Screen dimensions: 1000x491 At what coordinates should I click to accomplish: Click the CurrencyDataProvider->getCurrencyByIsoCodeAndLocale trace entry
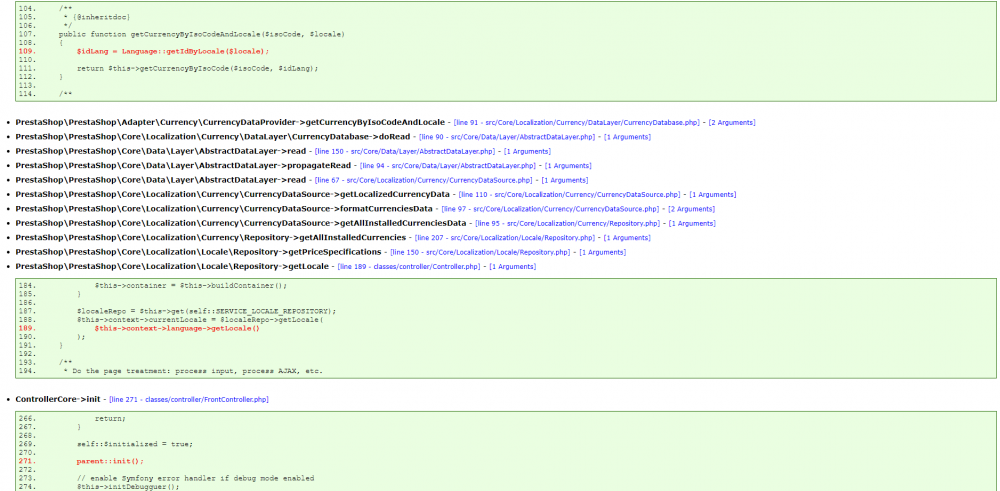[230, 122]
